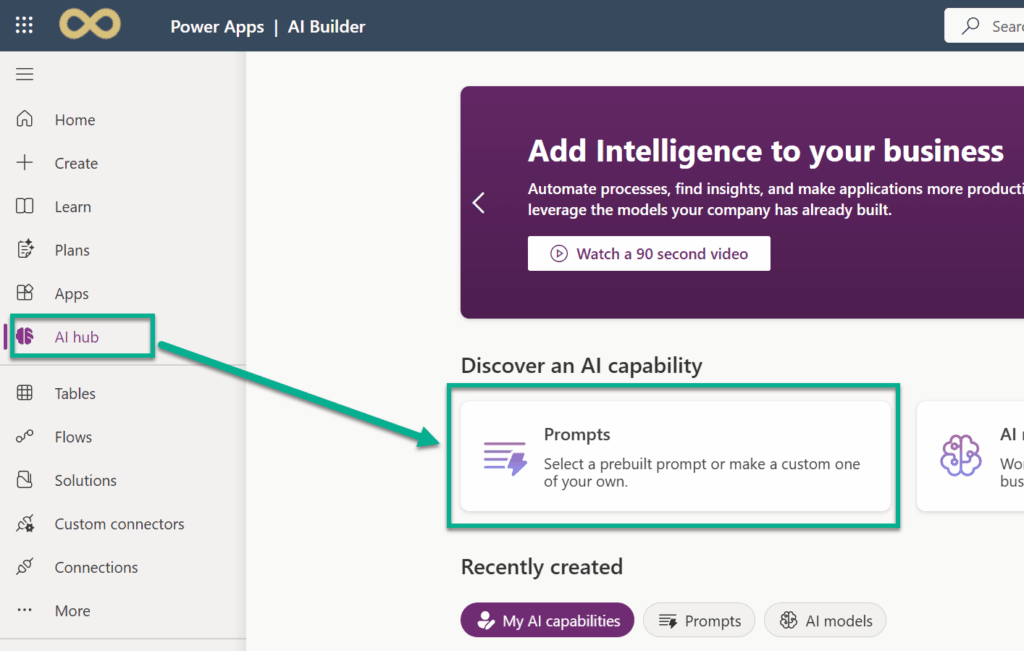Open the Learn book icon
1024x651 pixels.
[x=25, y=207]
